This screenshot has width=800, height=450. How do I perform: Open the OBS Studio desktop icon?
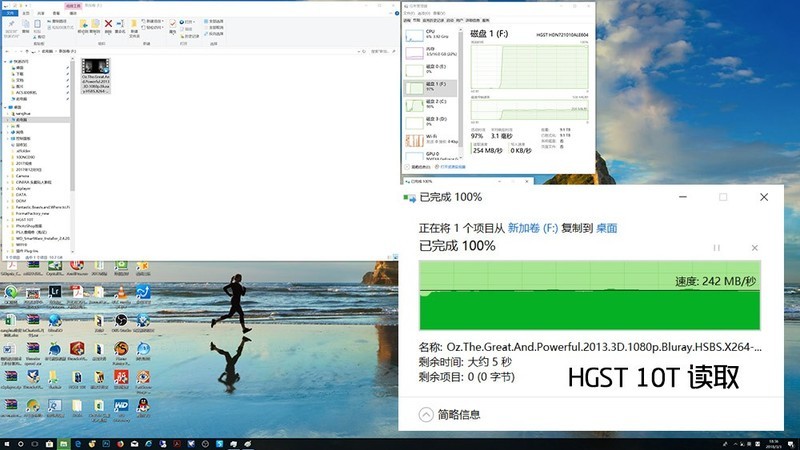(x=121, y=322)
